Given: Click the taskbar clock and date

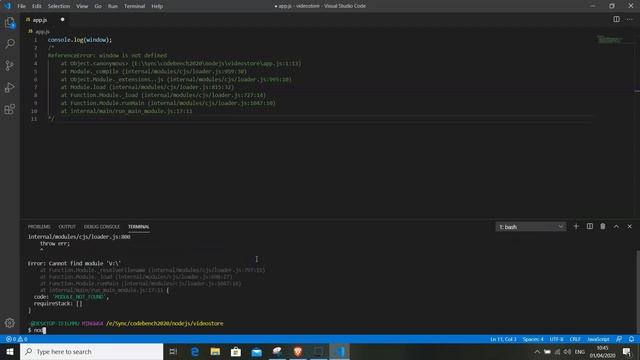Looking at the screenshot, I should click(602, 351).
